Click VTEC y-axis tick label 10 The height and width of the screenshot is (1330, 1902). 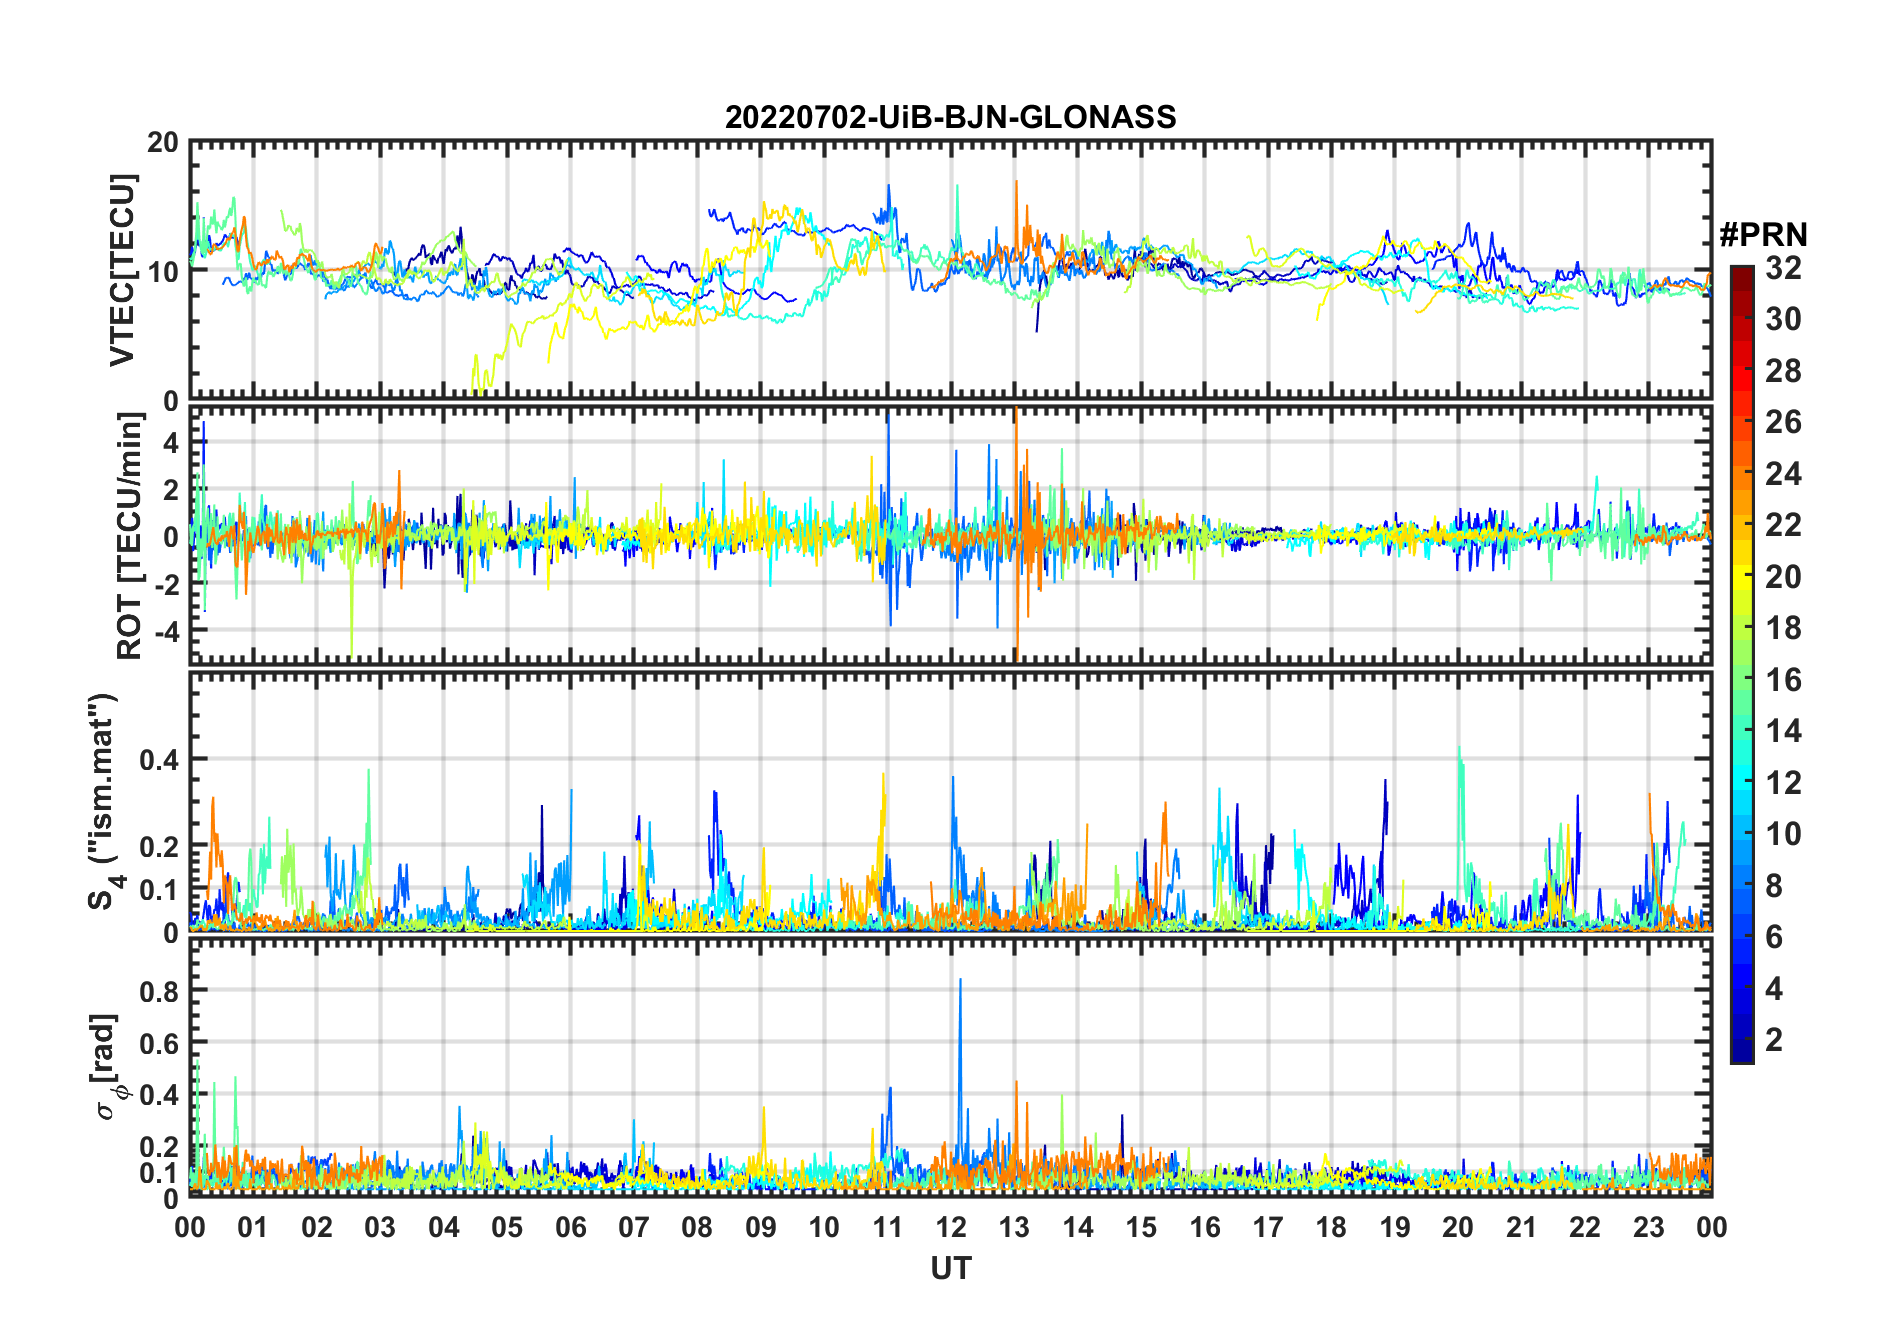coord(163,271)
